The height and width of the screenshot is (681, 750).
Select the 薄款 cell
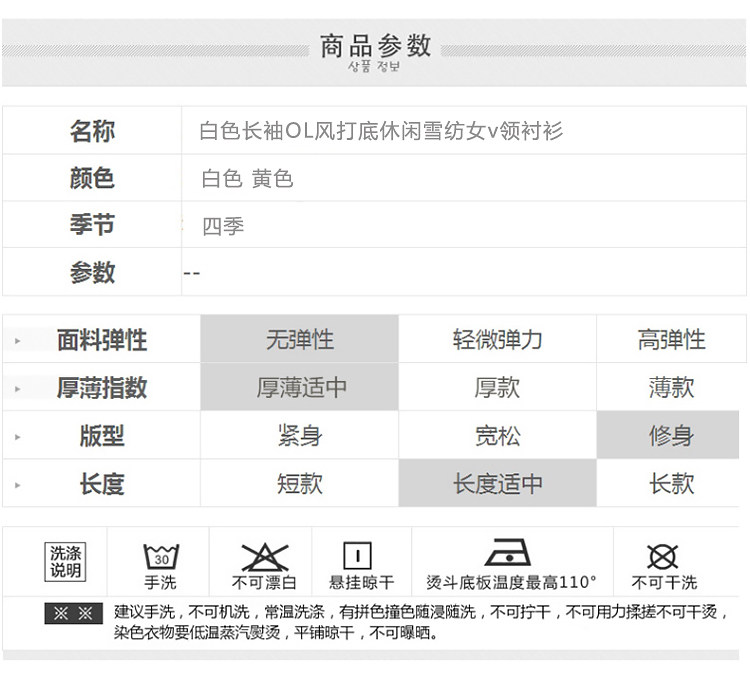(671, 386)
